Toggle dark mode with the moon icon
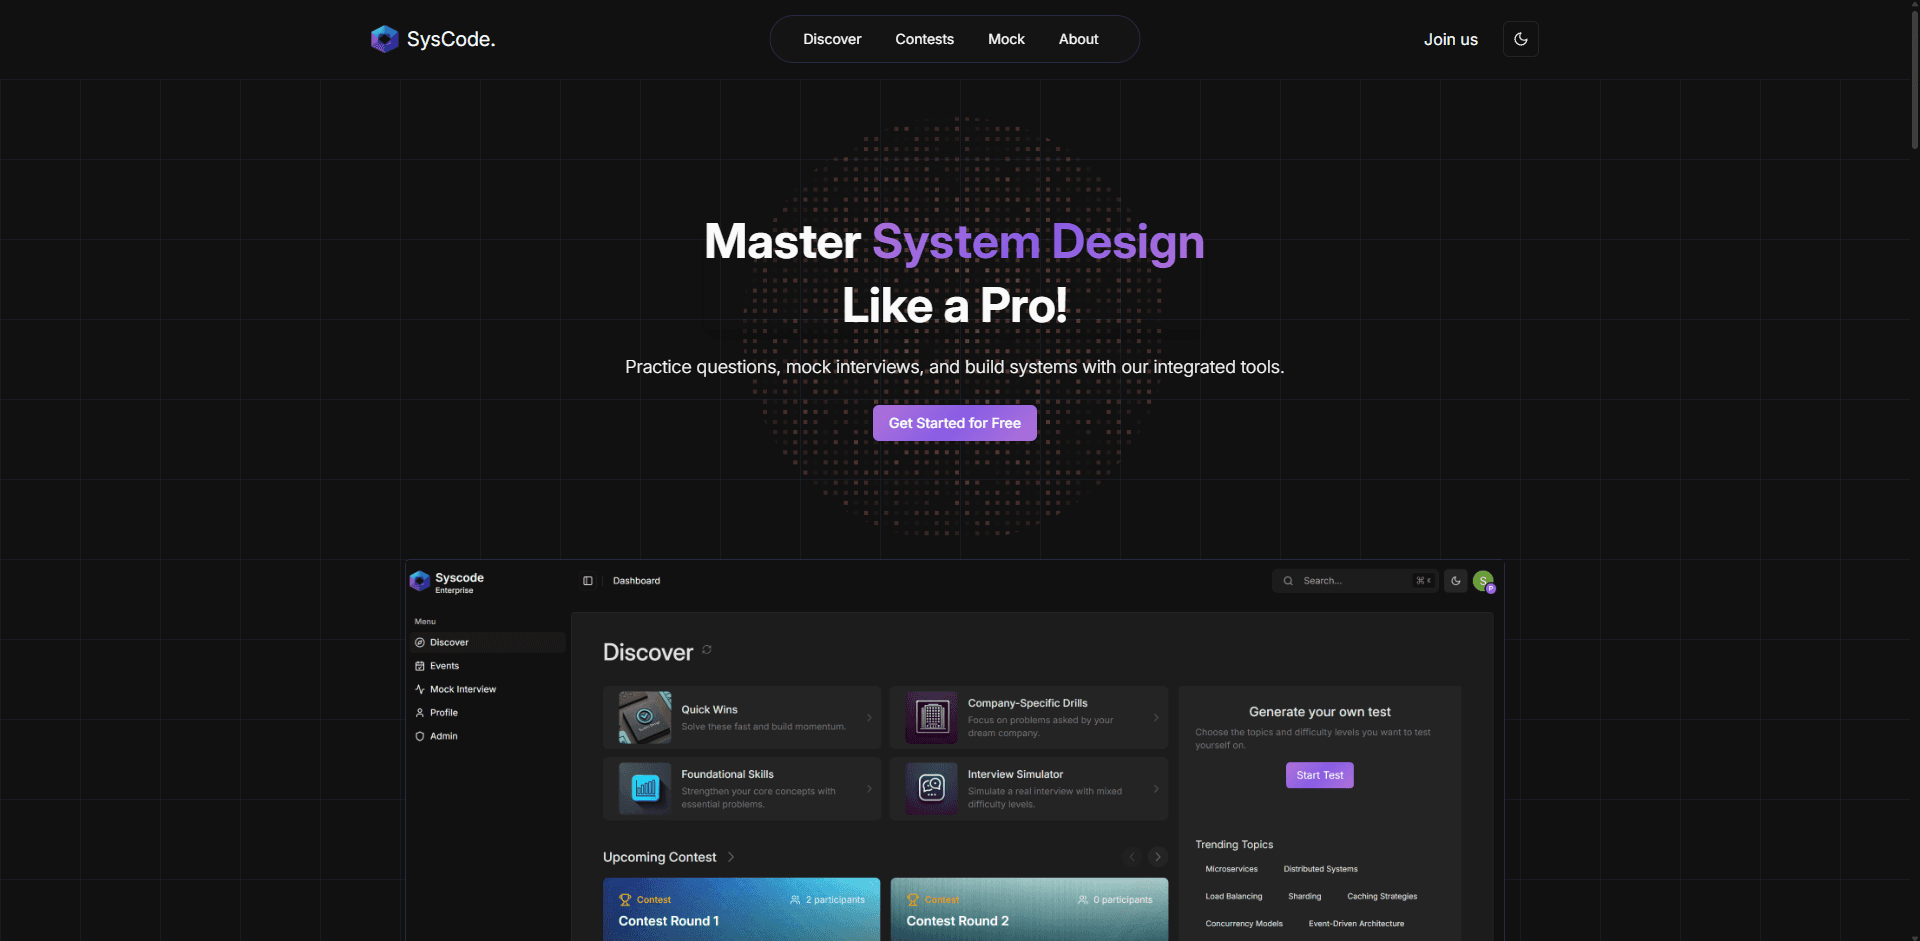Screen dimensions: 1920x941 tap(1520, 39)
